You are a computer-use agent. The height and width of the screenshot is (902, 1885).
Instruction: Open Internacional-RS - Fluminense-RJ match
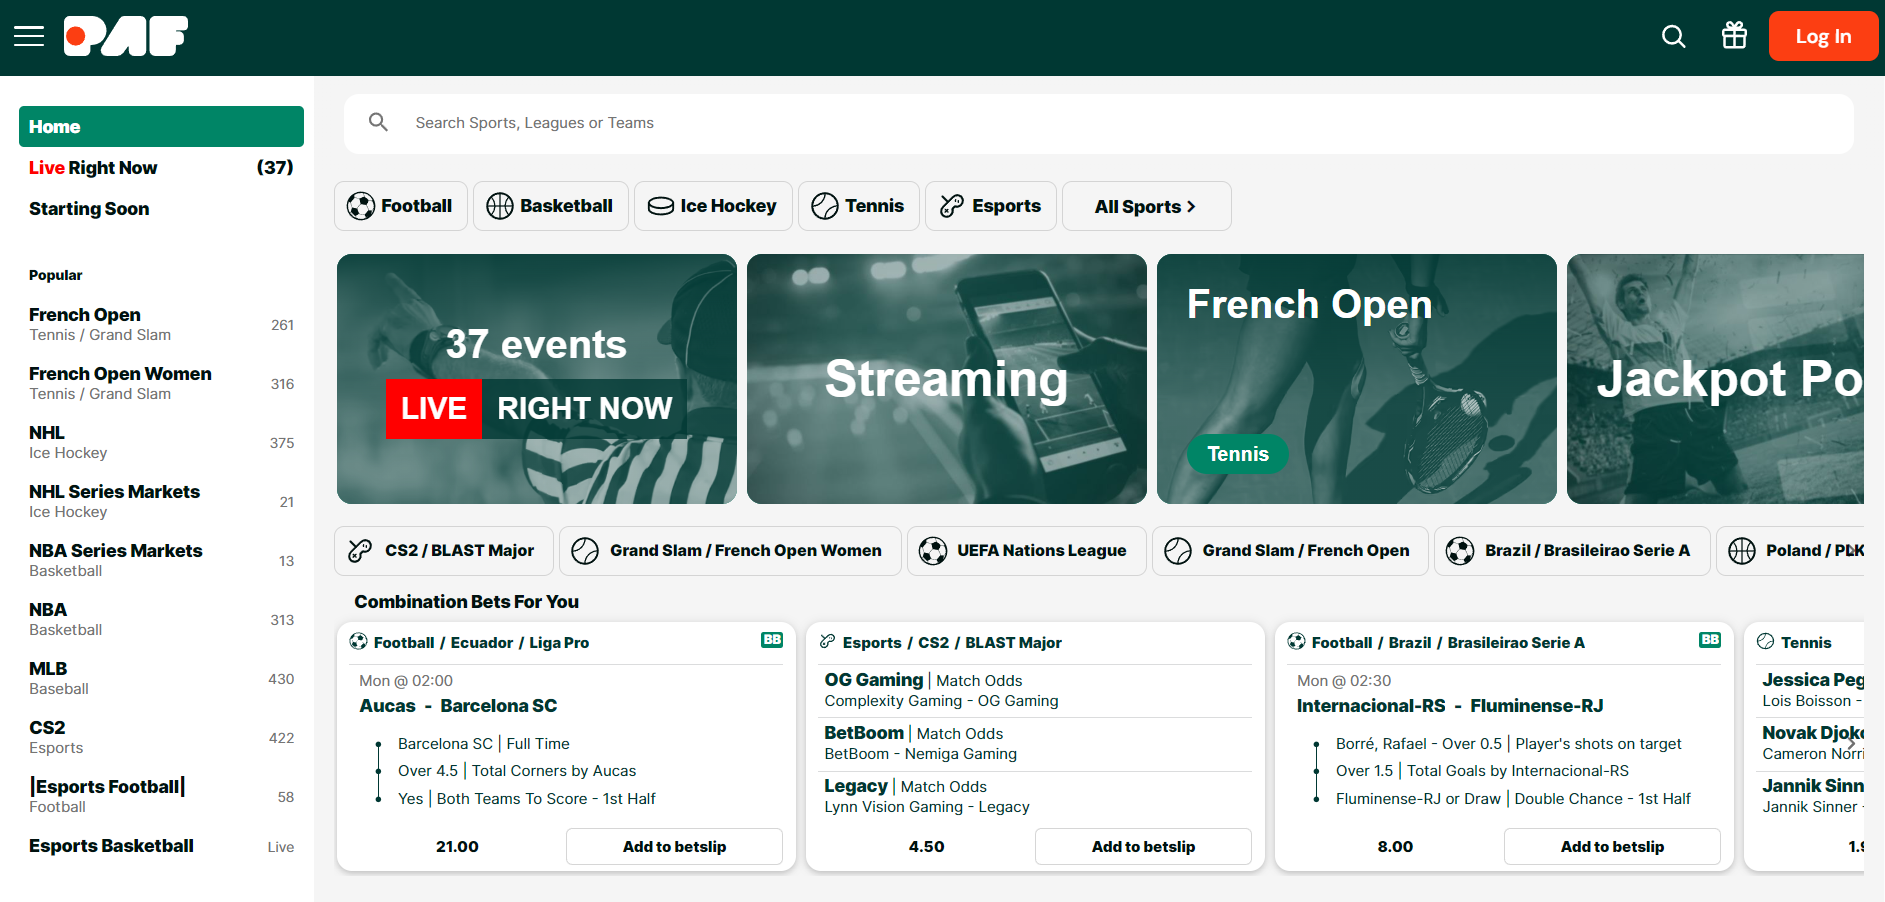[x=1450, y=706]
